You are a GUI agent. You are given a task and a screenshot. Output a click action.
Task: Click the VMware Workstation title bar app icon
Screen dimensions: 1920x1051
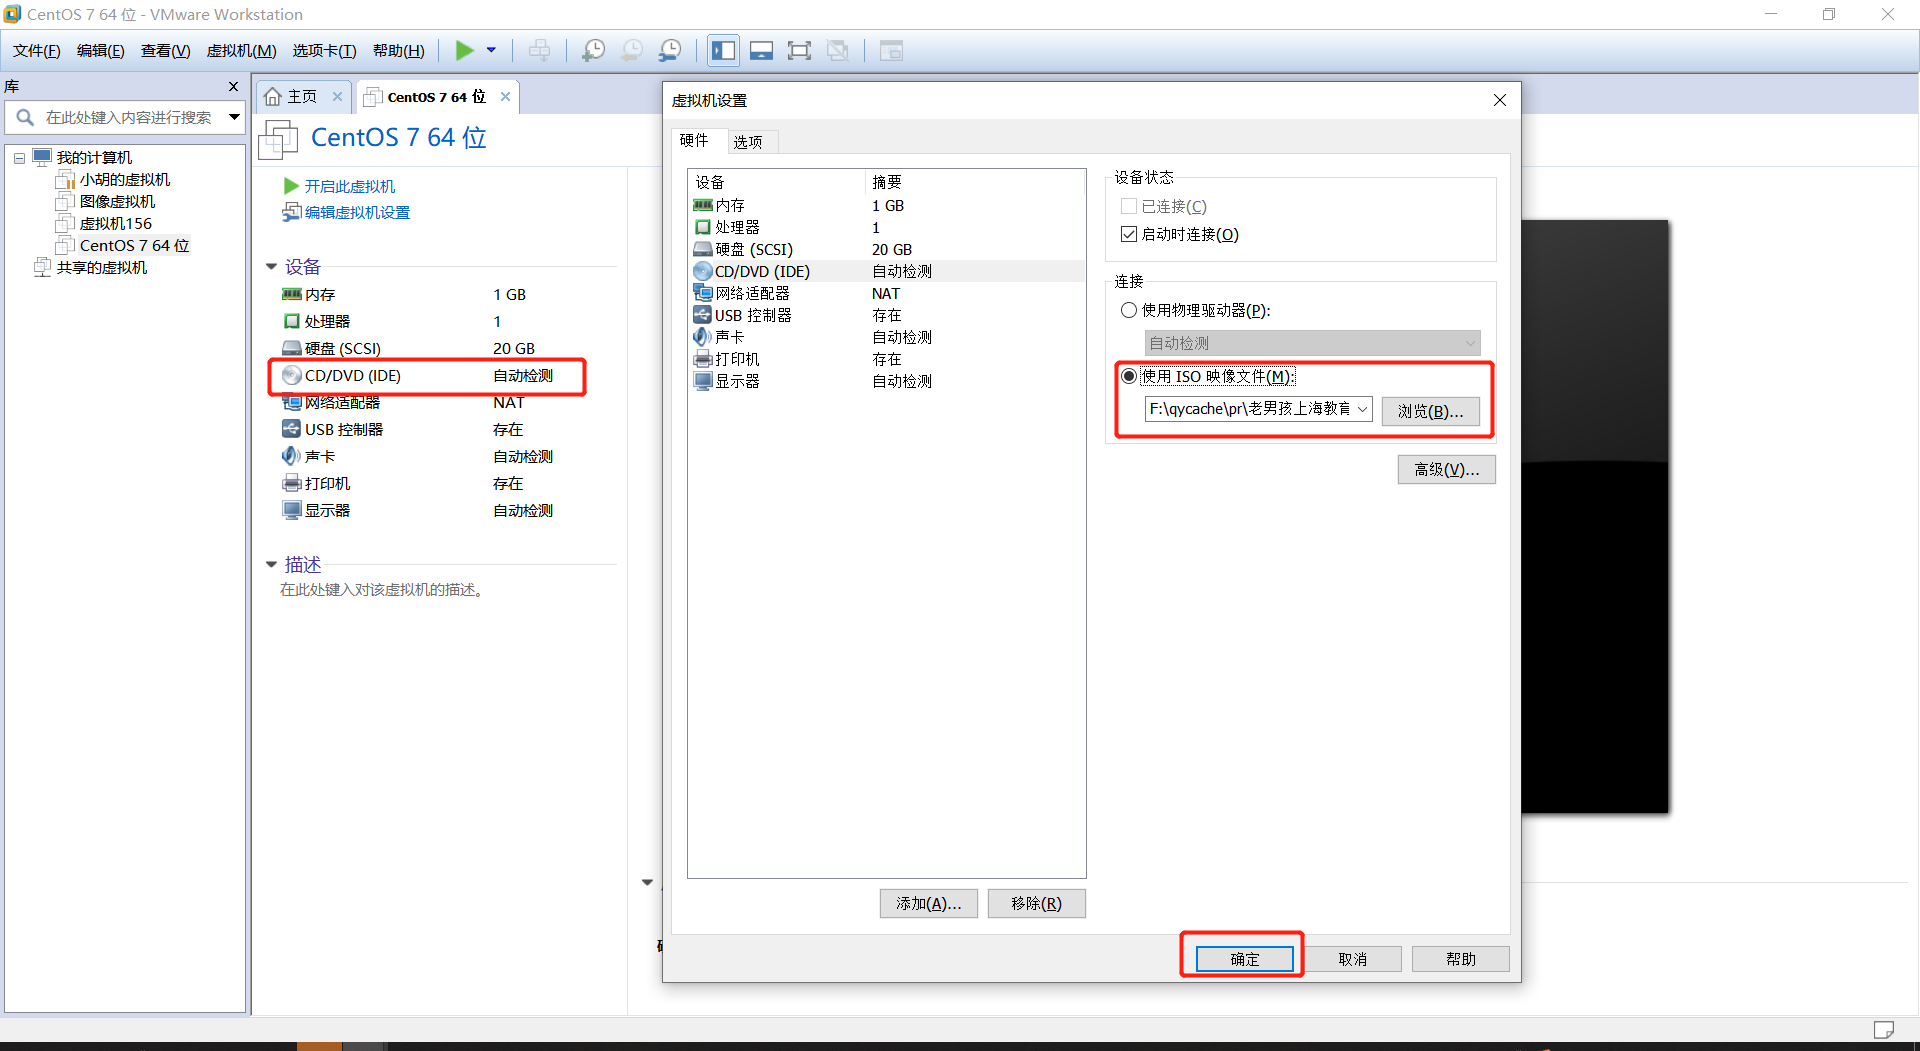(x=12, y=14)
